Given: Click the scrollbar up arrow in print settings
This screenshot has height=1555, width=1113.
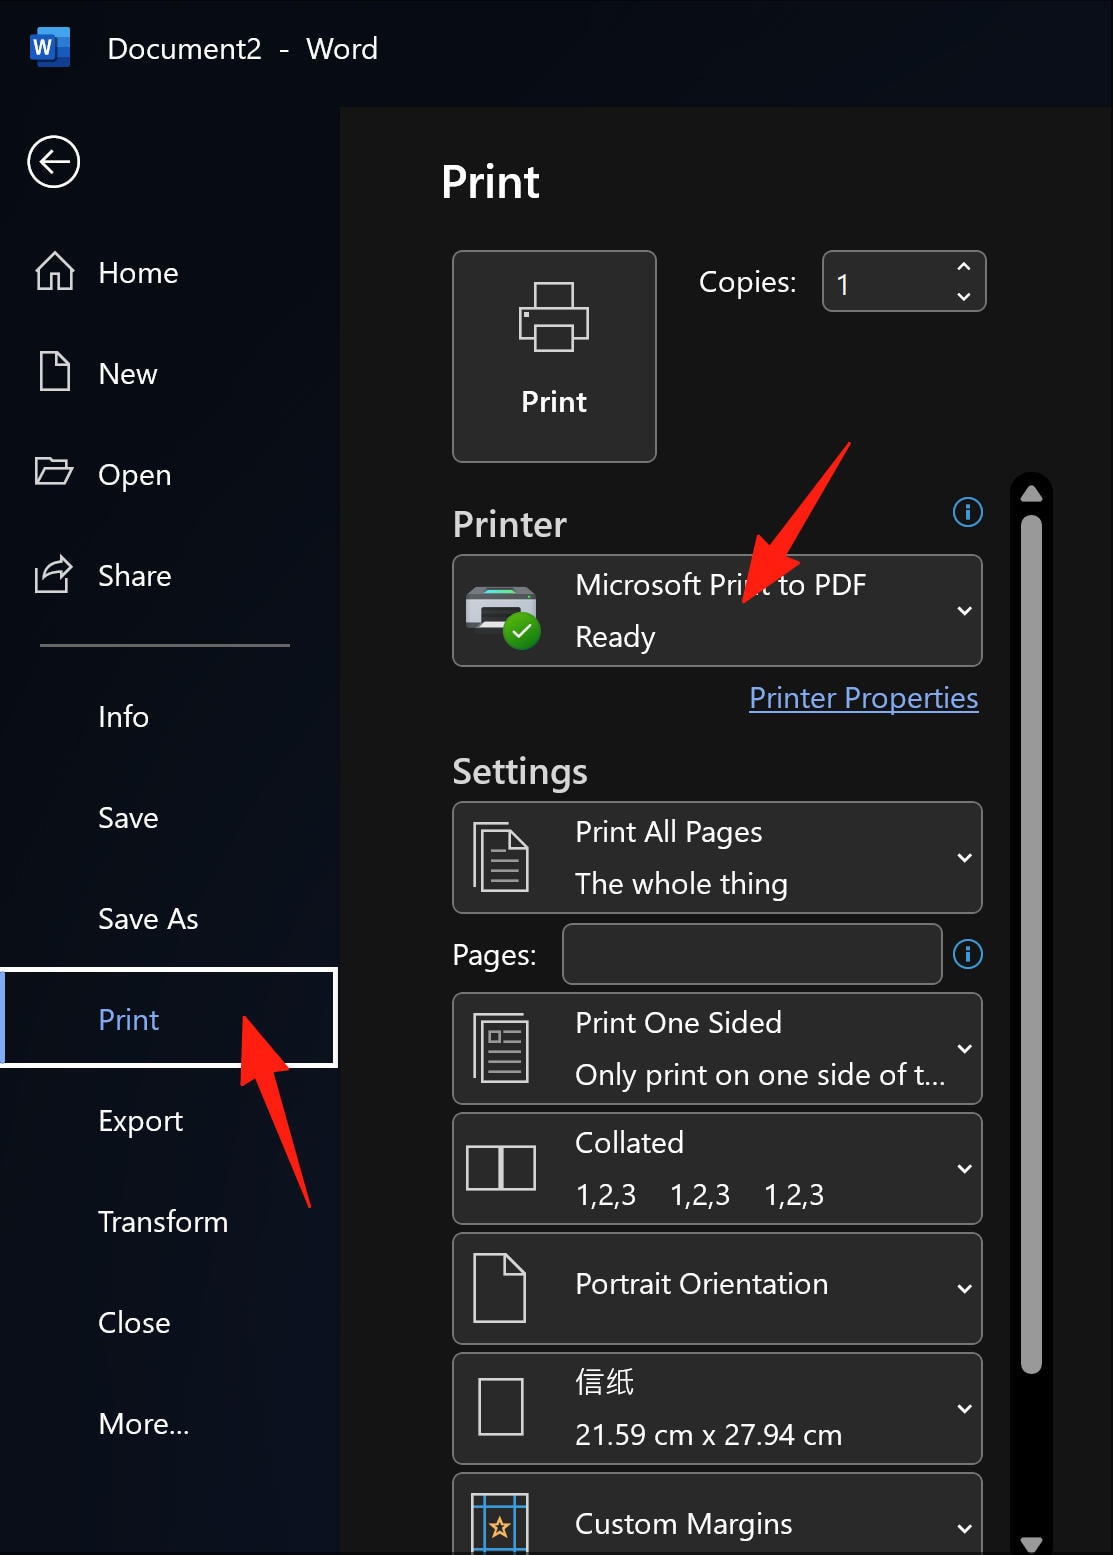Looking at the screenshot, I should coord(1032,493).
